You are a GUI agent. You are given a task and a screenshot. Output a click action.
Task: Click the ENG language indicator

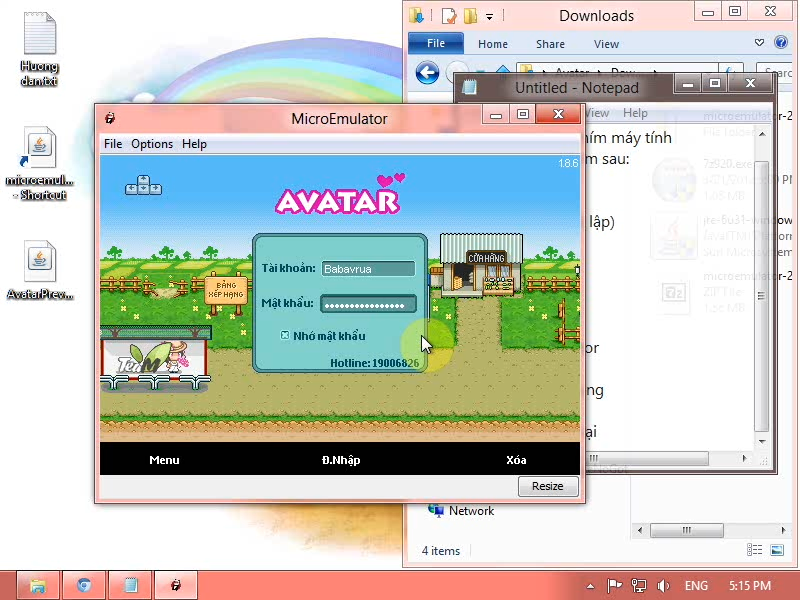[x=696, y=586]
